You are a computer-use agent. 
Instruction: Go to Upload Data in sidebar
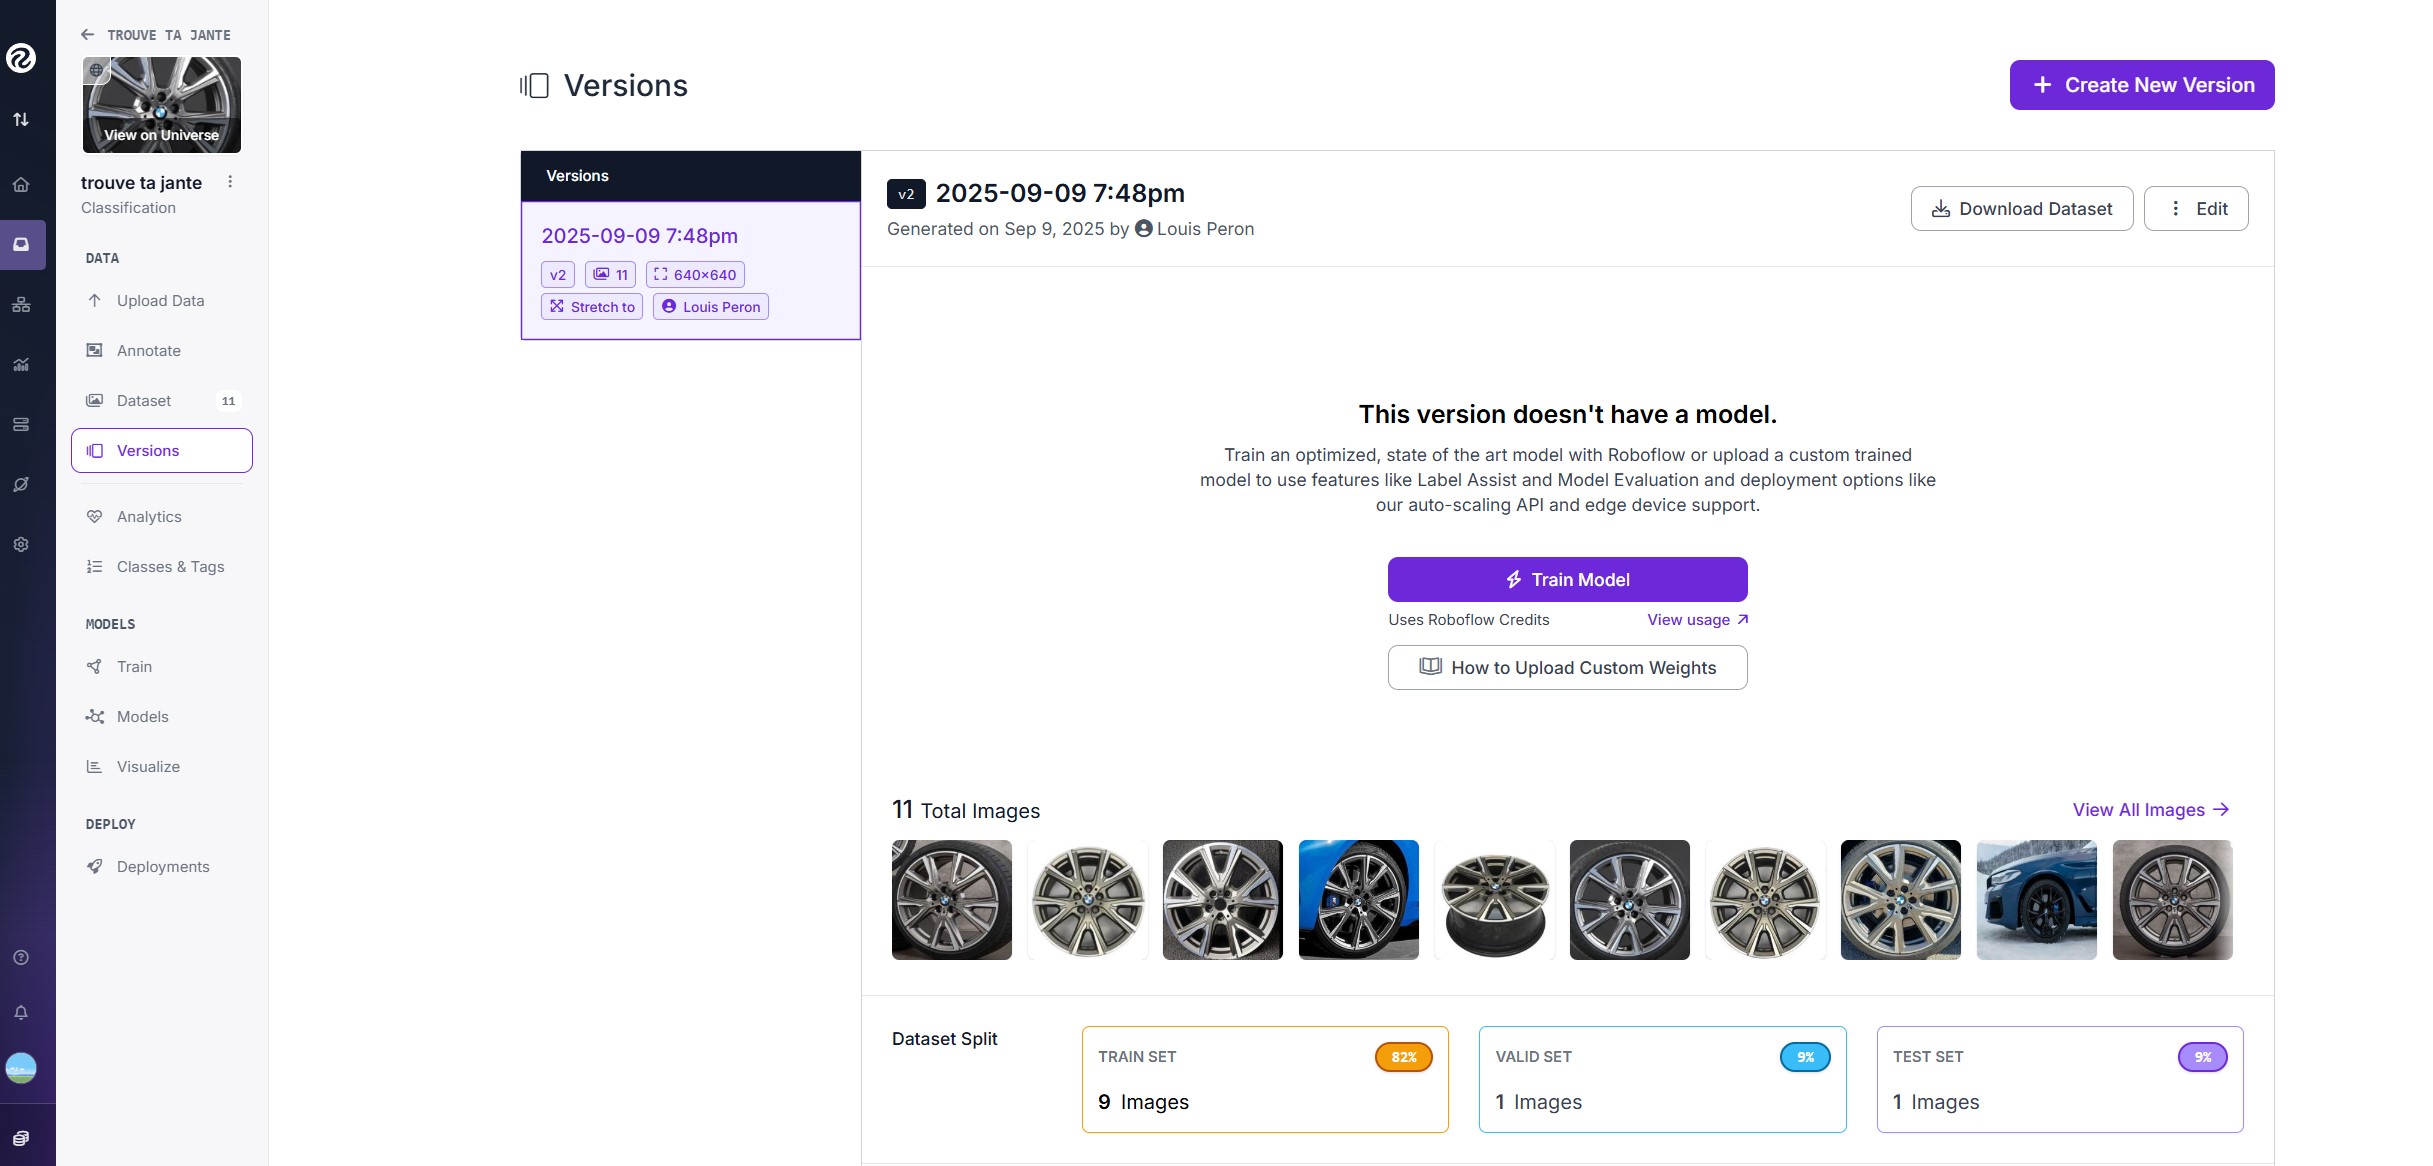[160, 301]
